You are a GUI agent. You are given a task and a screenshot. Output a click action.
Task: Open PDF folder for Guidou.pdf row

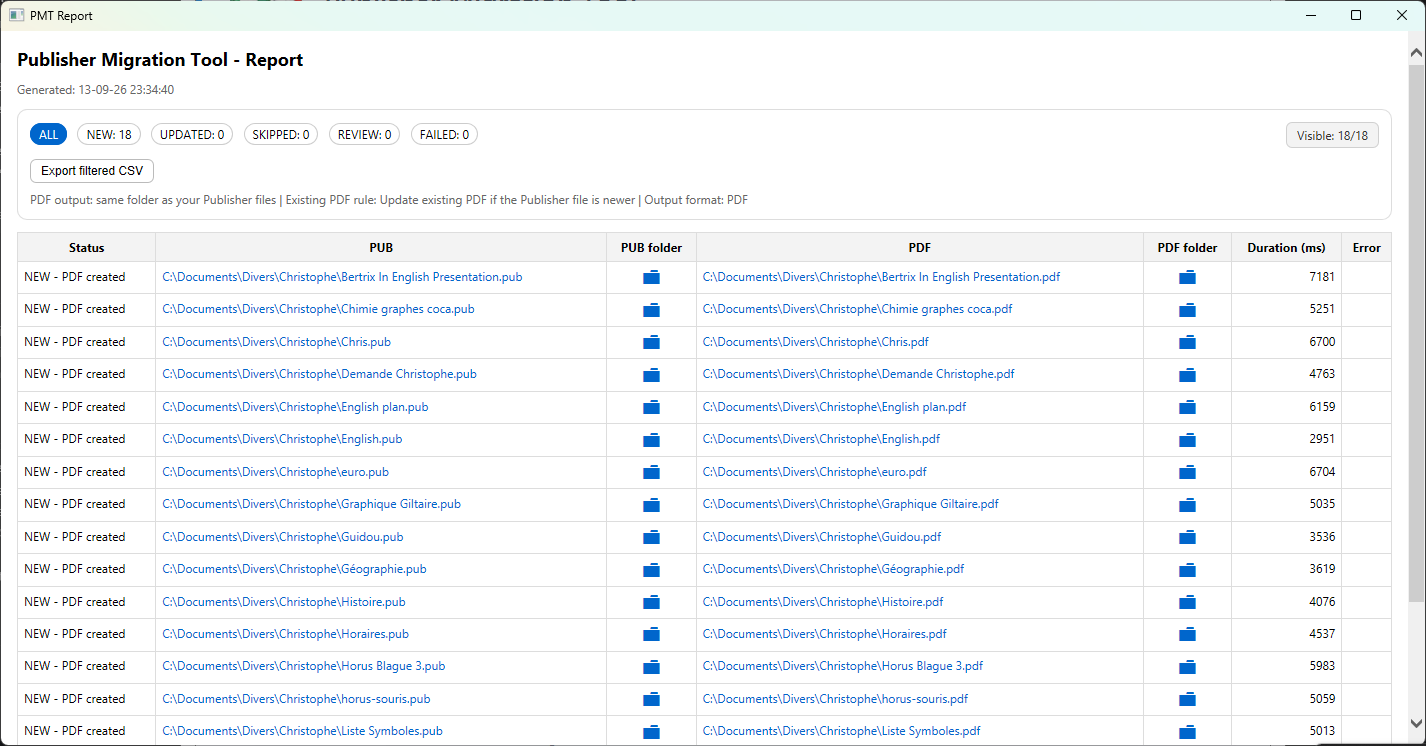pos(1187,538)
